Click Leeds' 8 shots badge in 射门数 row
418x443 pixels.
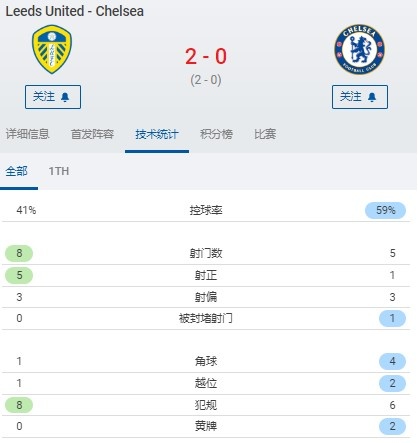click(19, 253)
